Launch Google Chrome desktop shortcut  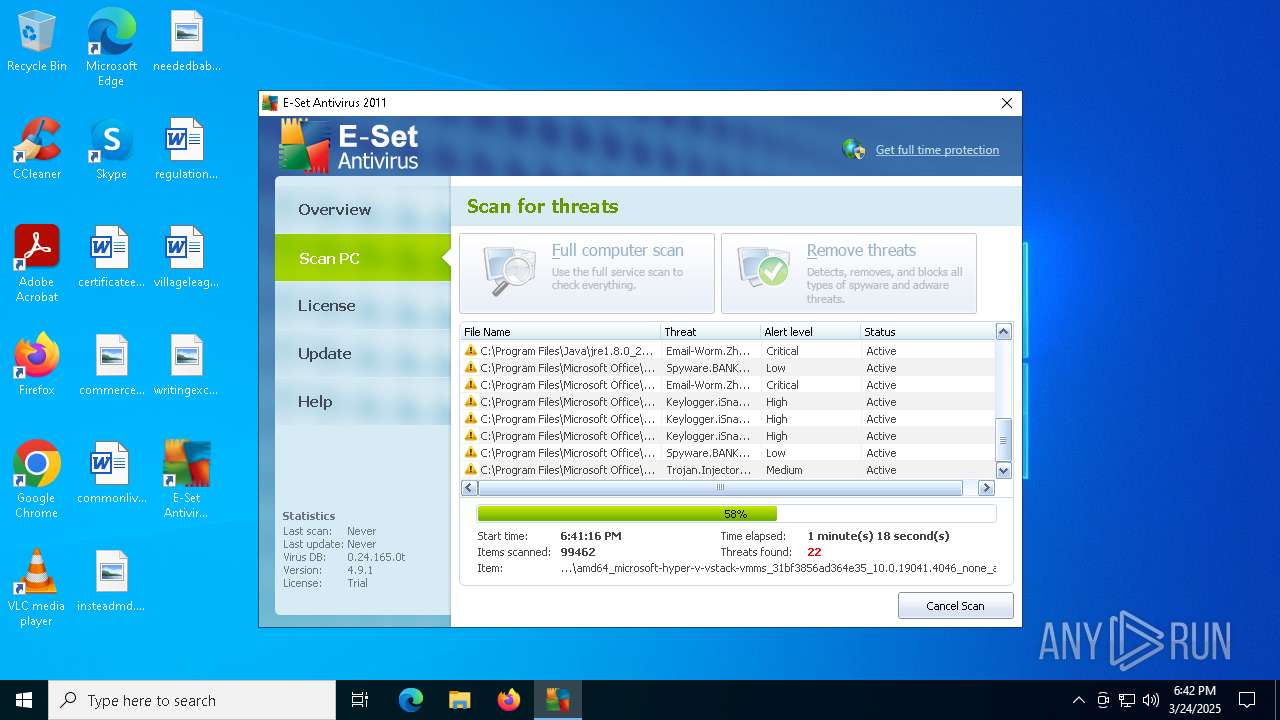pyautogui.click(x=37, y=480)
